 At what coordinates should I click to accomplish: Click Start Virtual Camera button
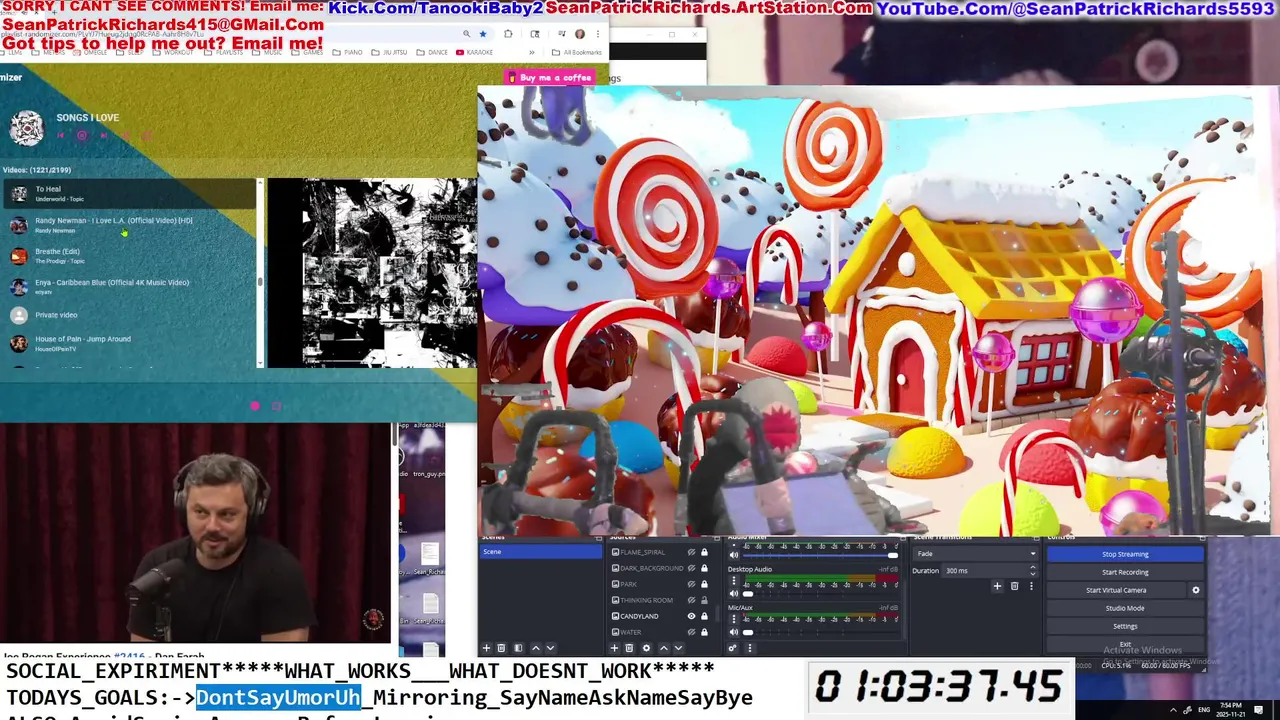1116,590
